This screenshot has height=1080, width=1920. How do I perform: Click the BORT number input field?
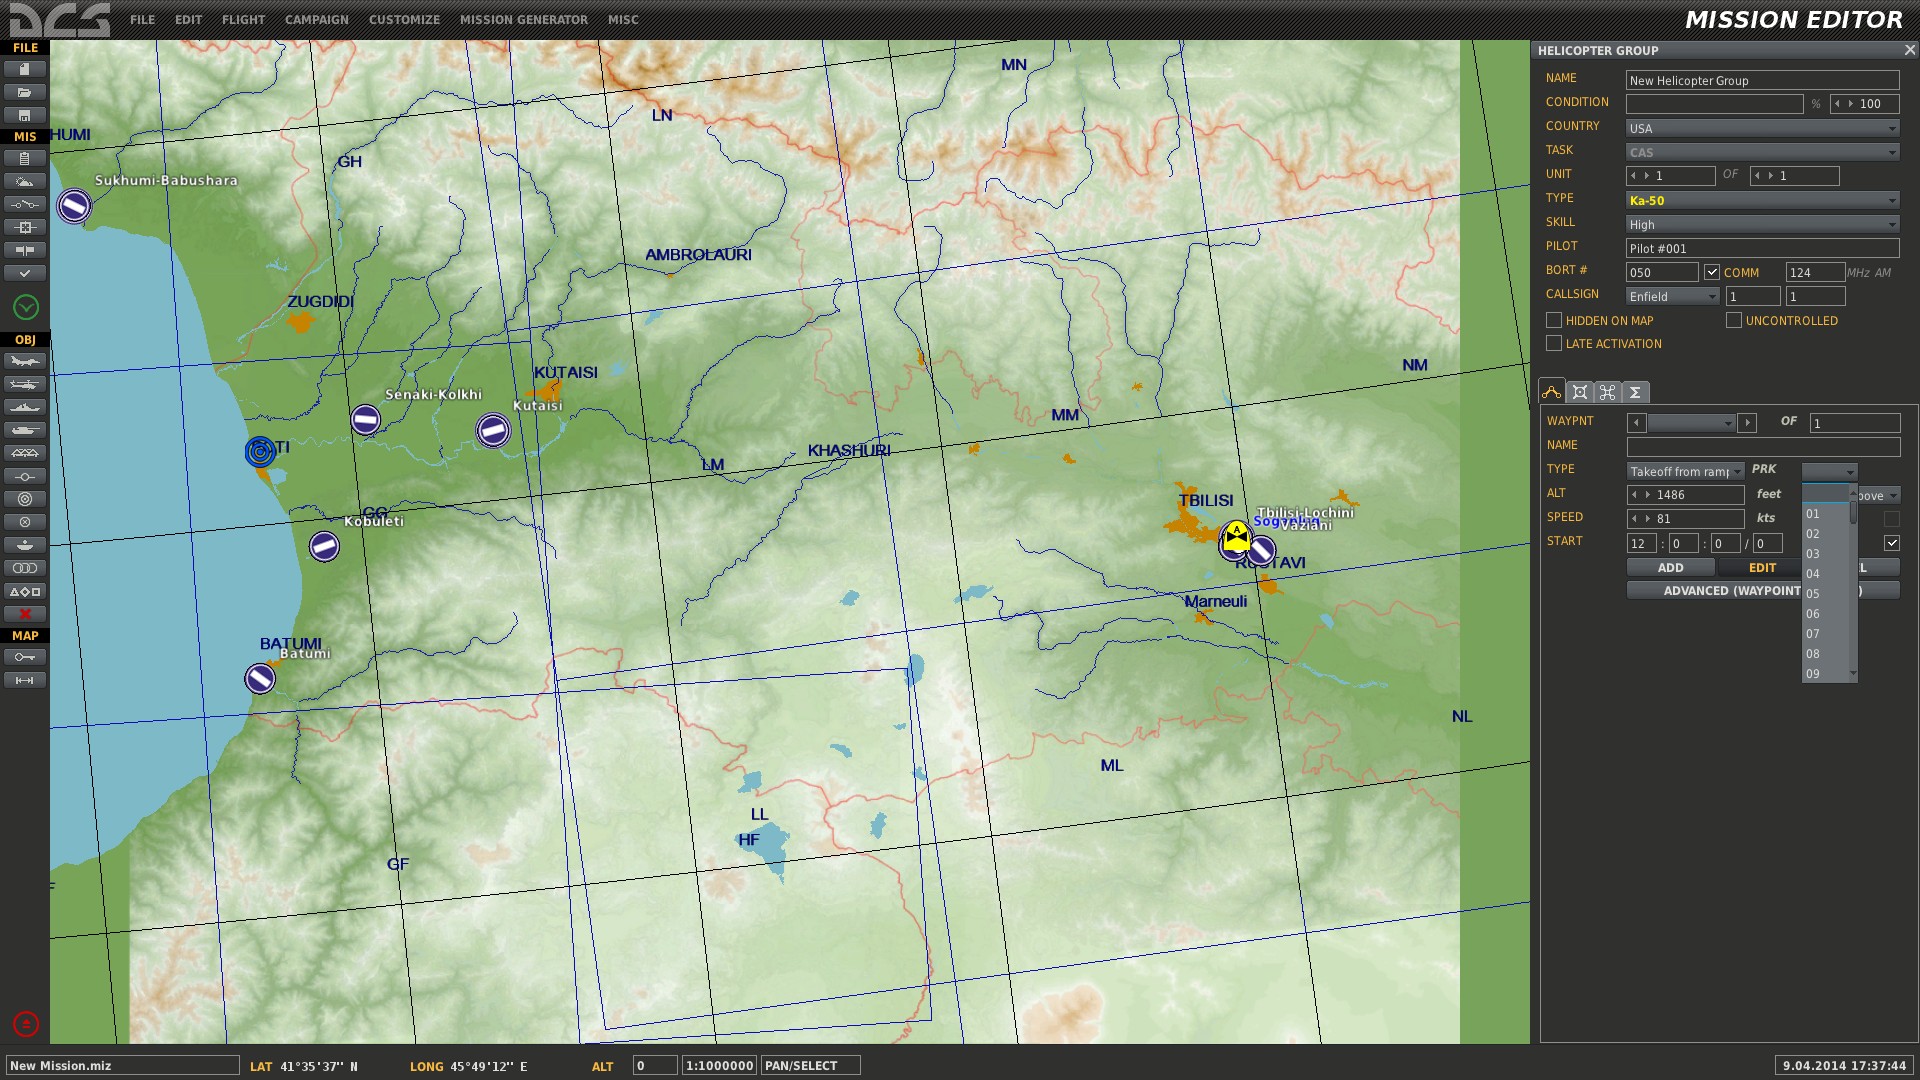coord(1662,272)
